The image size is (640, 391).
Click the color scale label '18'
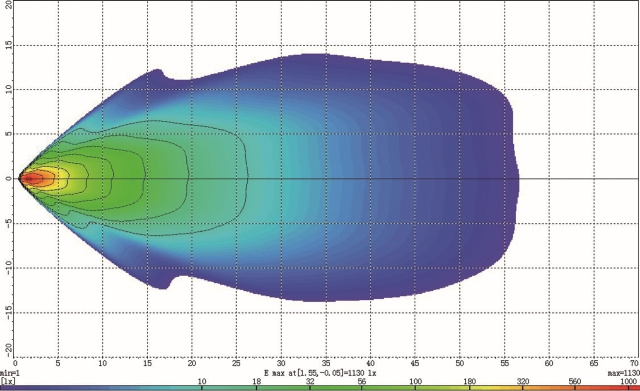[x=256, y=381]
